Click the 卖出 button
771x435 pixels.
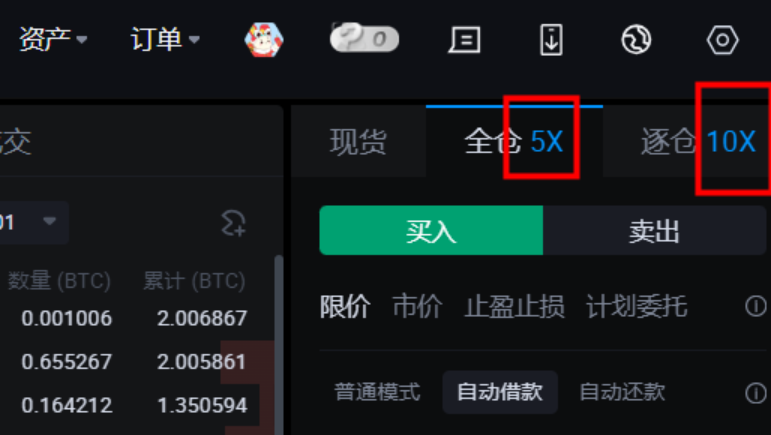654,231
